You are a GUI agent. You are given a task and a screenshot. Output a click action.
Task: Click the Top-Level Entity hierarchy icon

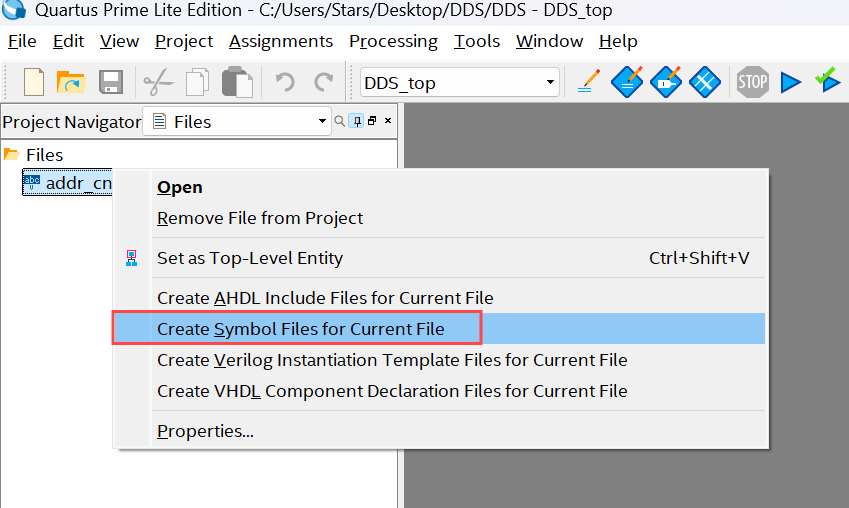132,258
